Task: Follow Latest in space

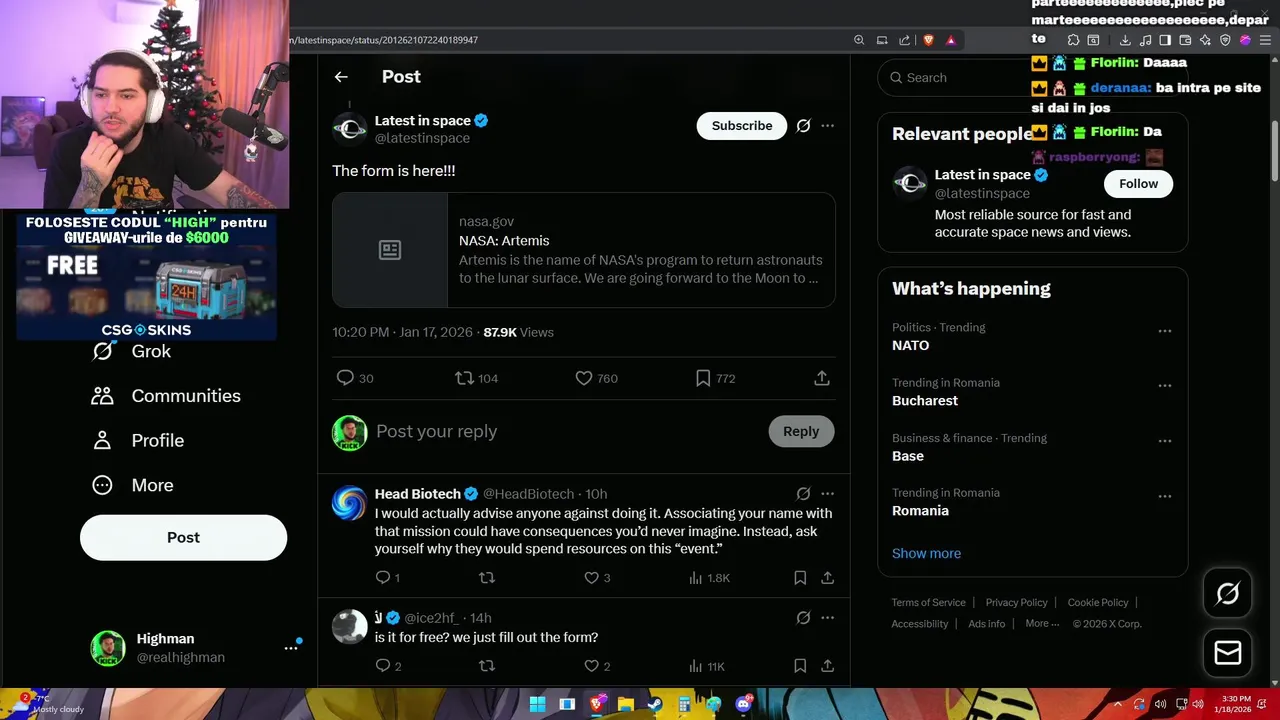Action: (x=1138, y=184)
